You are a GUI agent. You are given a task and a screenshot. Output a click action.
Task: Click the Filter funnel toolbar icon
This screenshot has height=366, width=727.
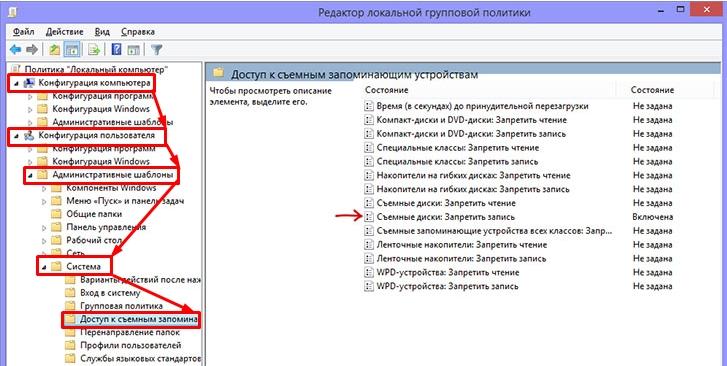157,49
